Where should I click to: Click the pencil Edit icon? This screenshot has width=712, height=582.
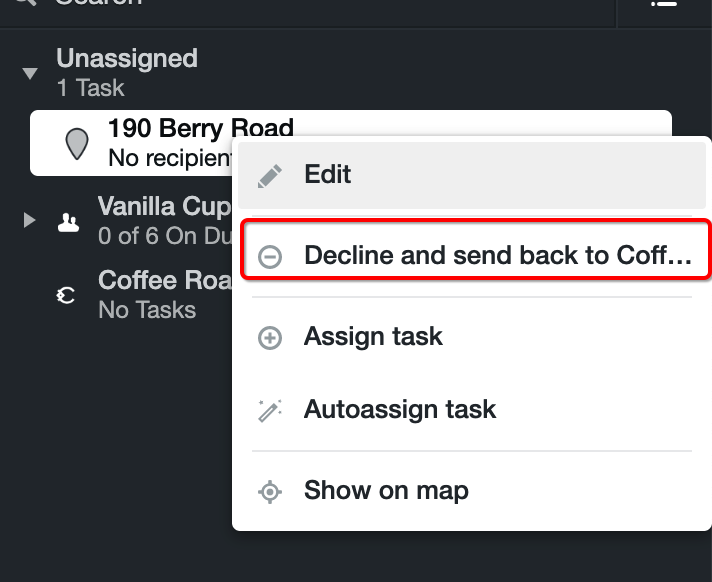coord(270,176)
